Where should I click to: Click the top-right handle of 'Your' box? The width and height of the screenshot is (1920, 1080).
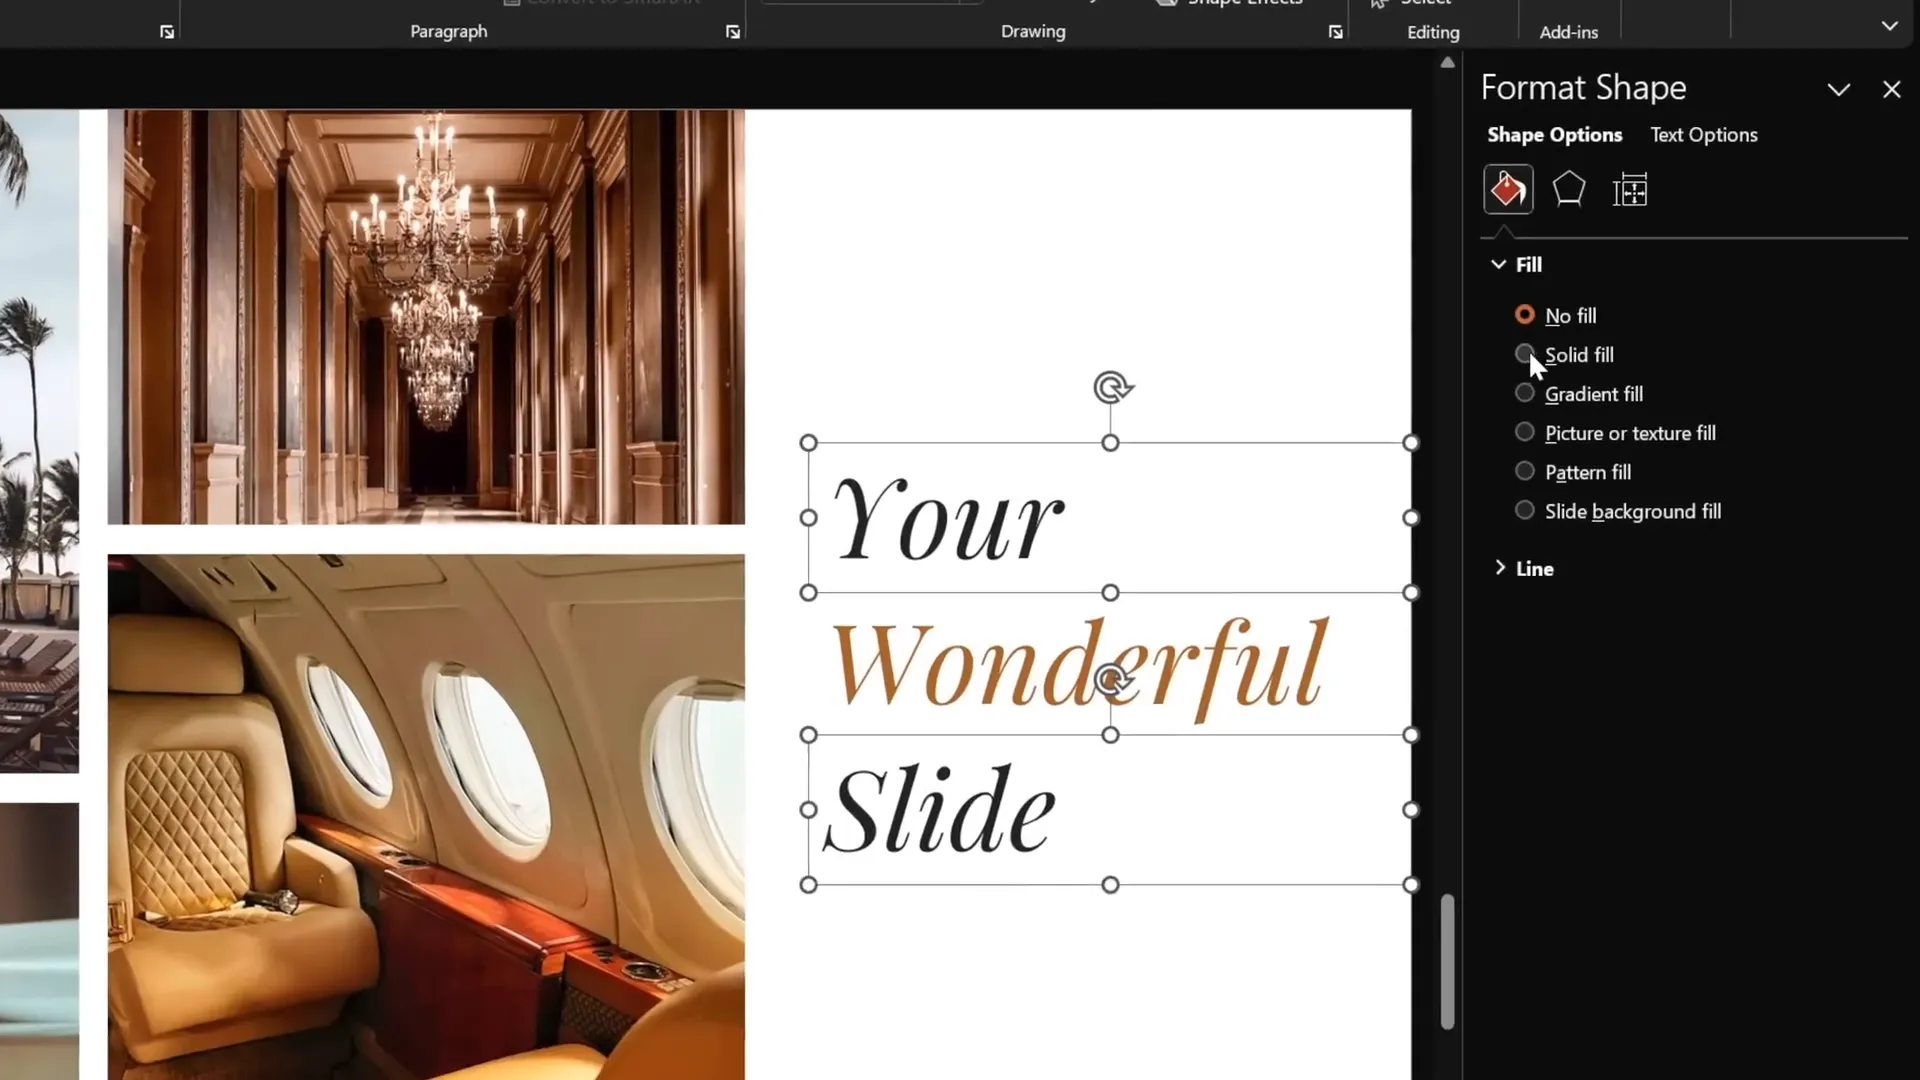point(1410,443)
